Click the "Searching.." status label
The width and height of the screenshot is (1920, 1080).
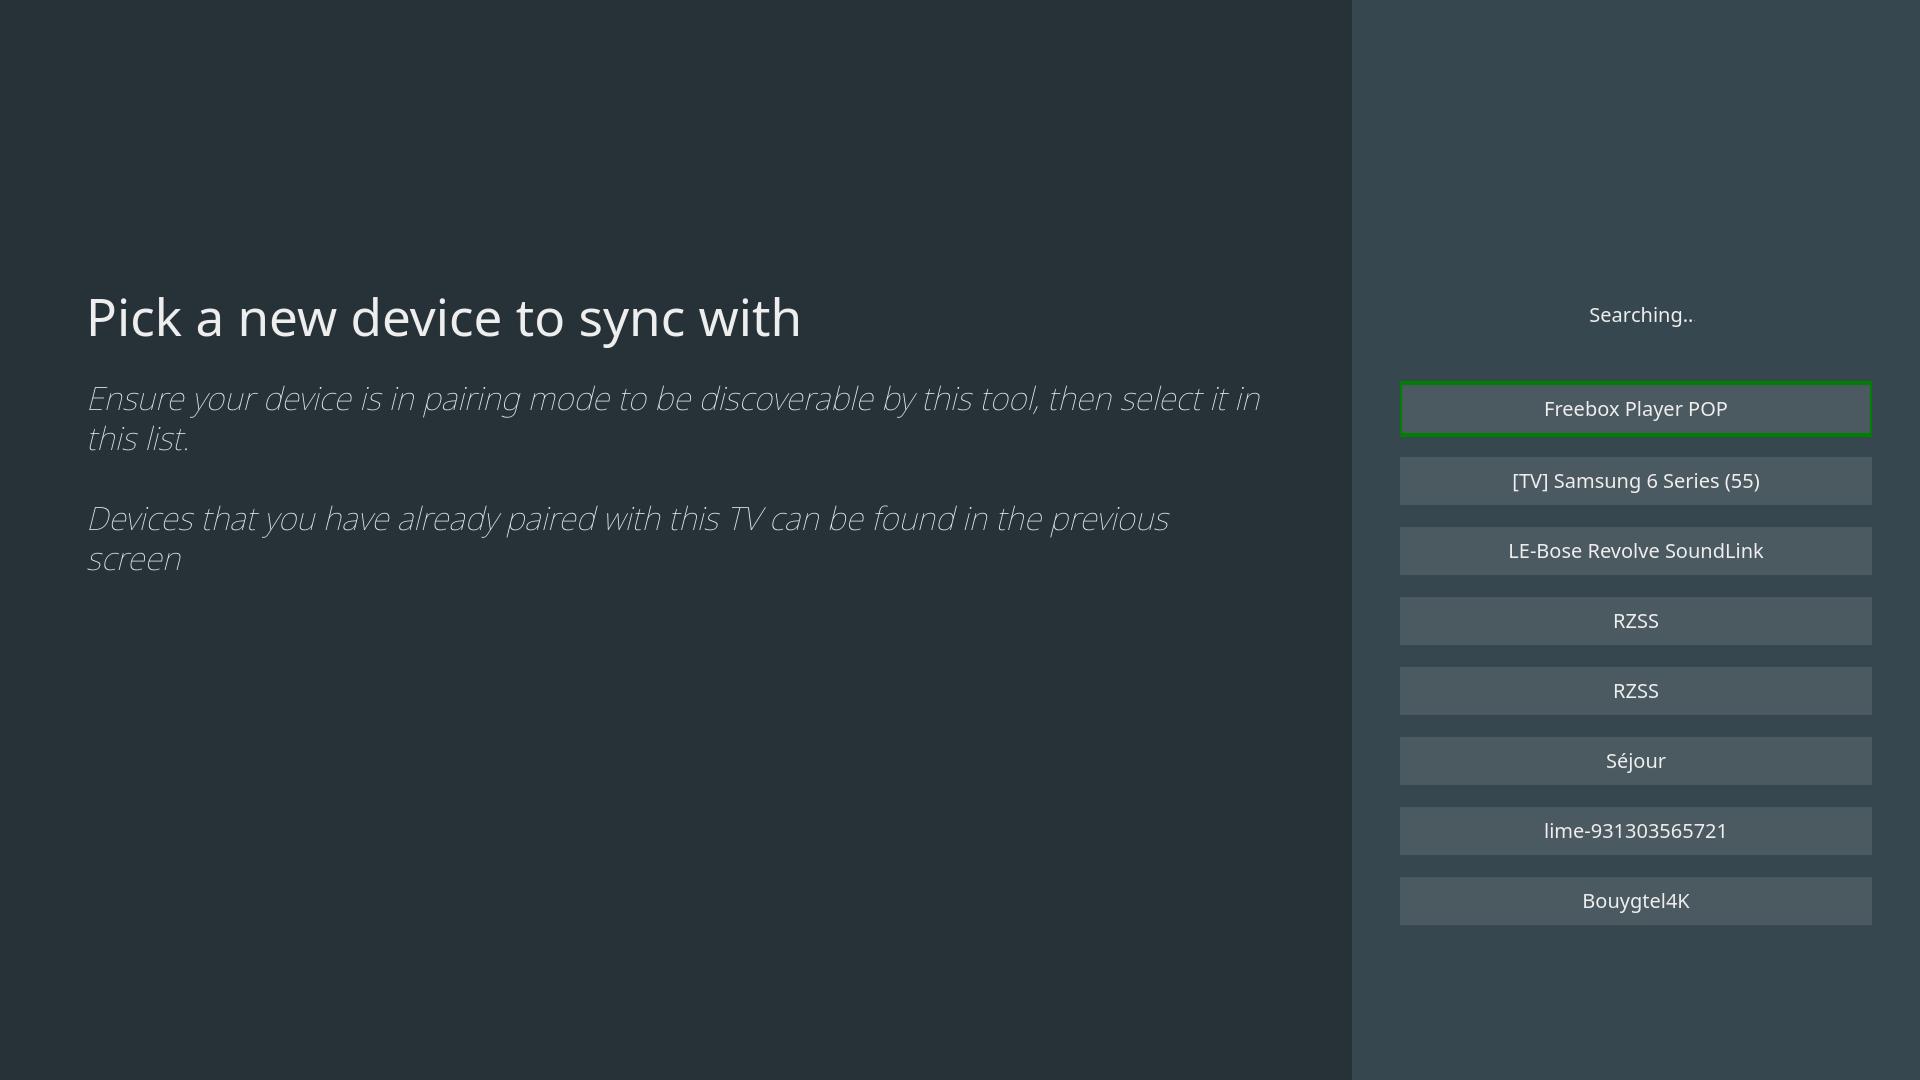coord(1640,315)
